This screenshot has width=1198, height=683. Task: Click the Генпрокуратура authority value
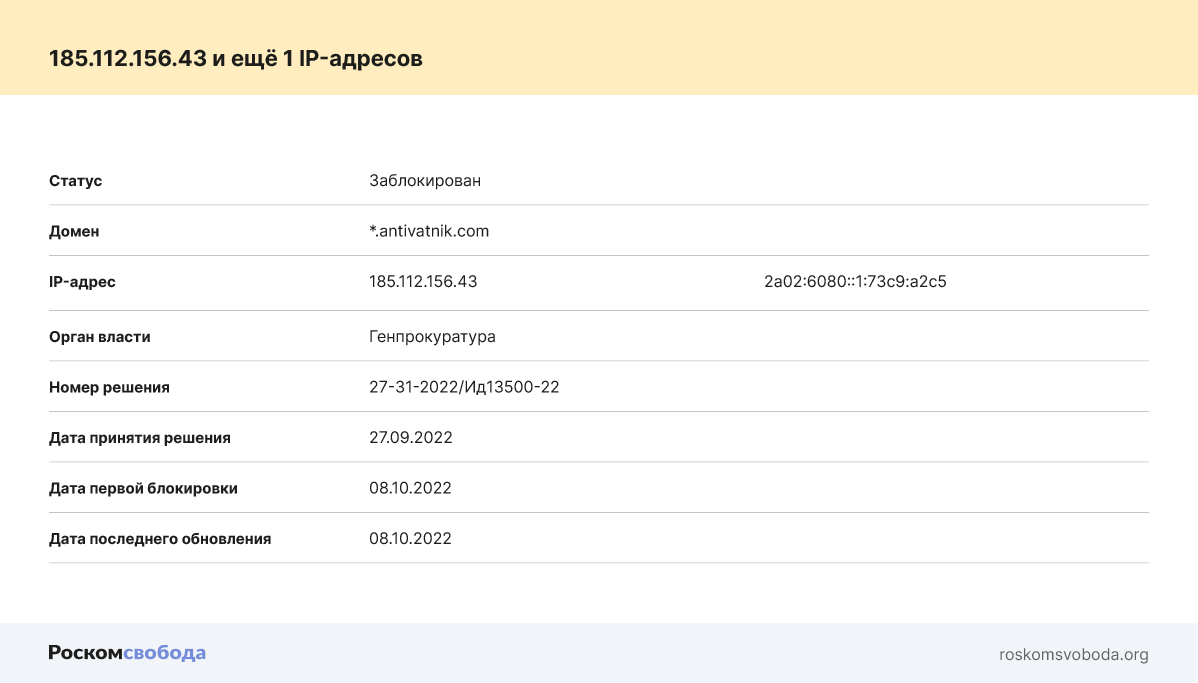432,337
